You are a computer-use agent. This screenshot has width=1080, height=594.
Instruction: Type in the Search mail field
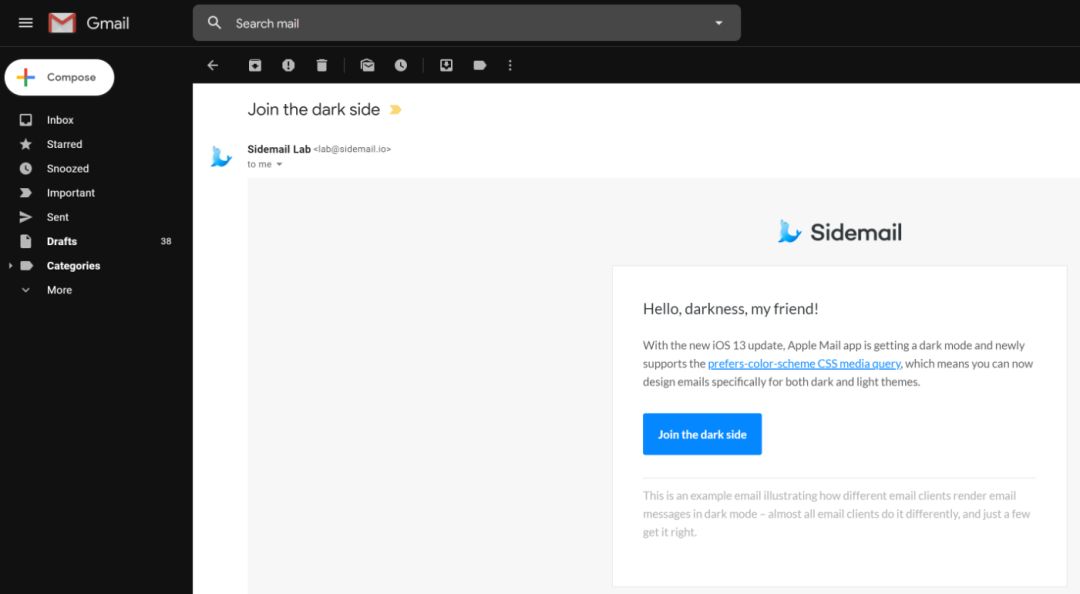[x=467, y=23]
